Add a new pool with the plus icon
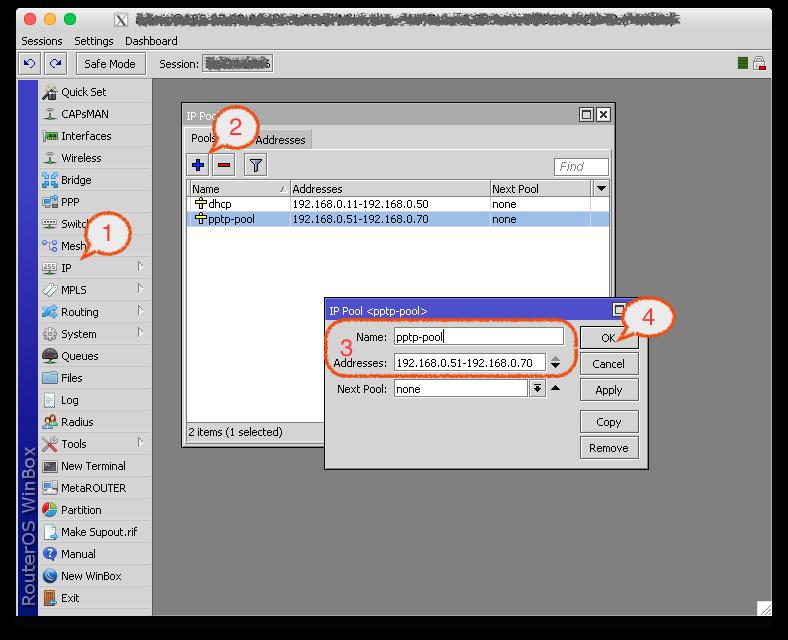 pos(198,165)
